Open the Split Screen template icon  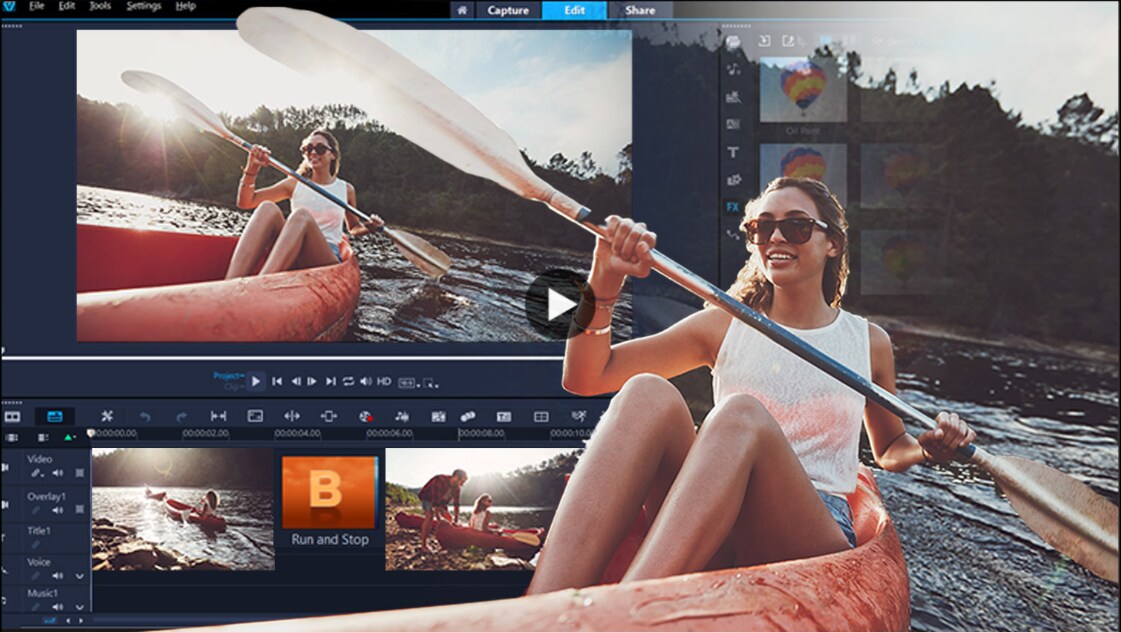click(541, 416)
